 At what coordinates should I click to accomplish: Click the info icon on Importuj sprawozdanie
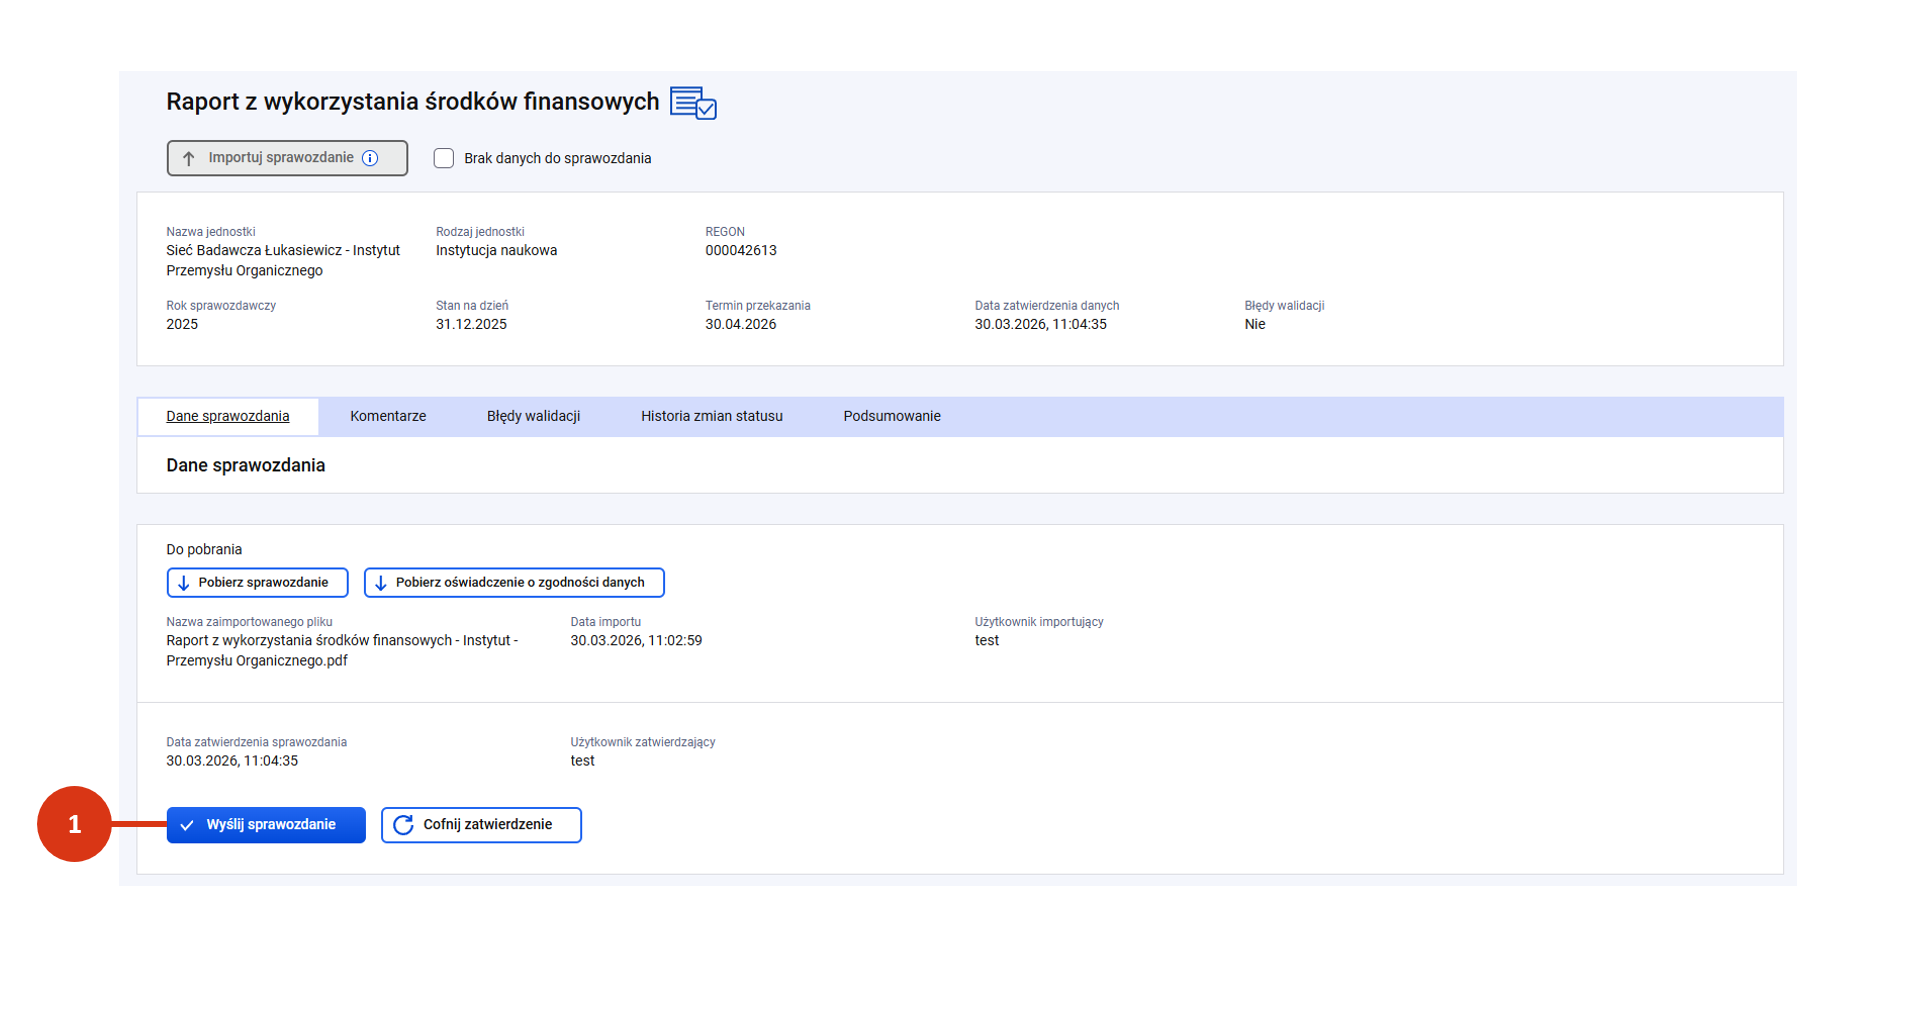[x=370, y=158]
